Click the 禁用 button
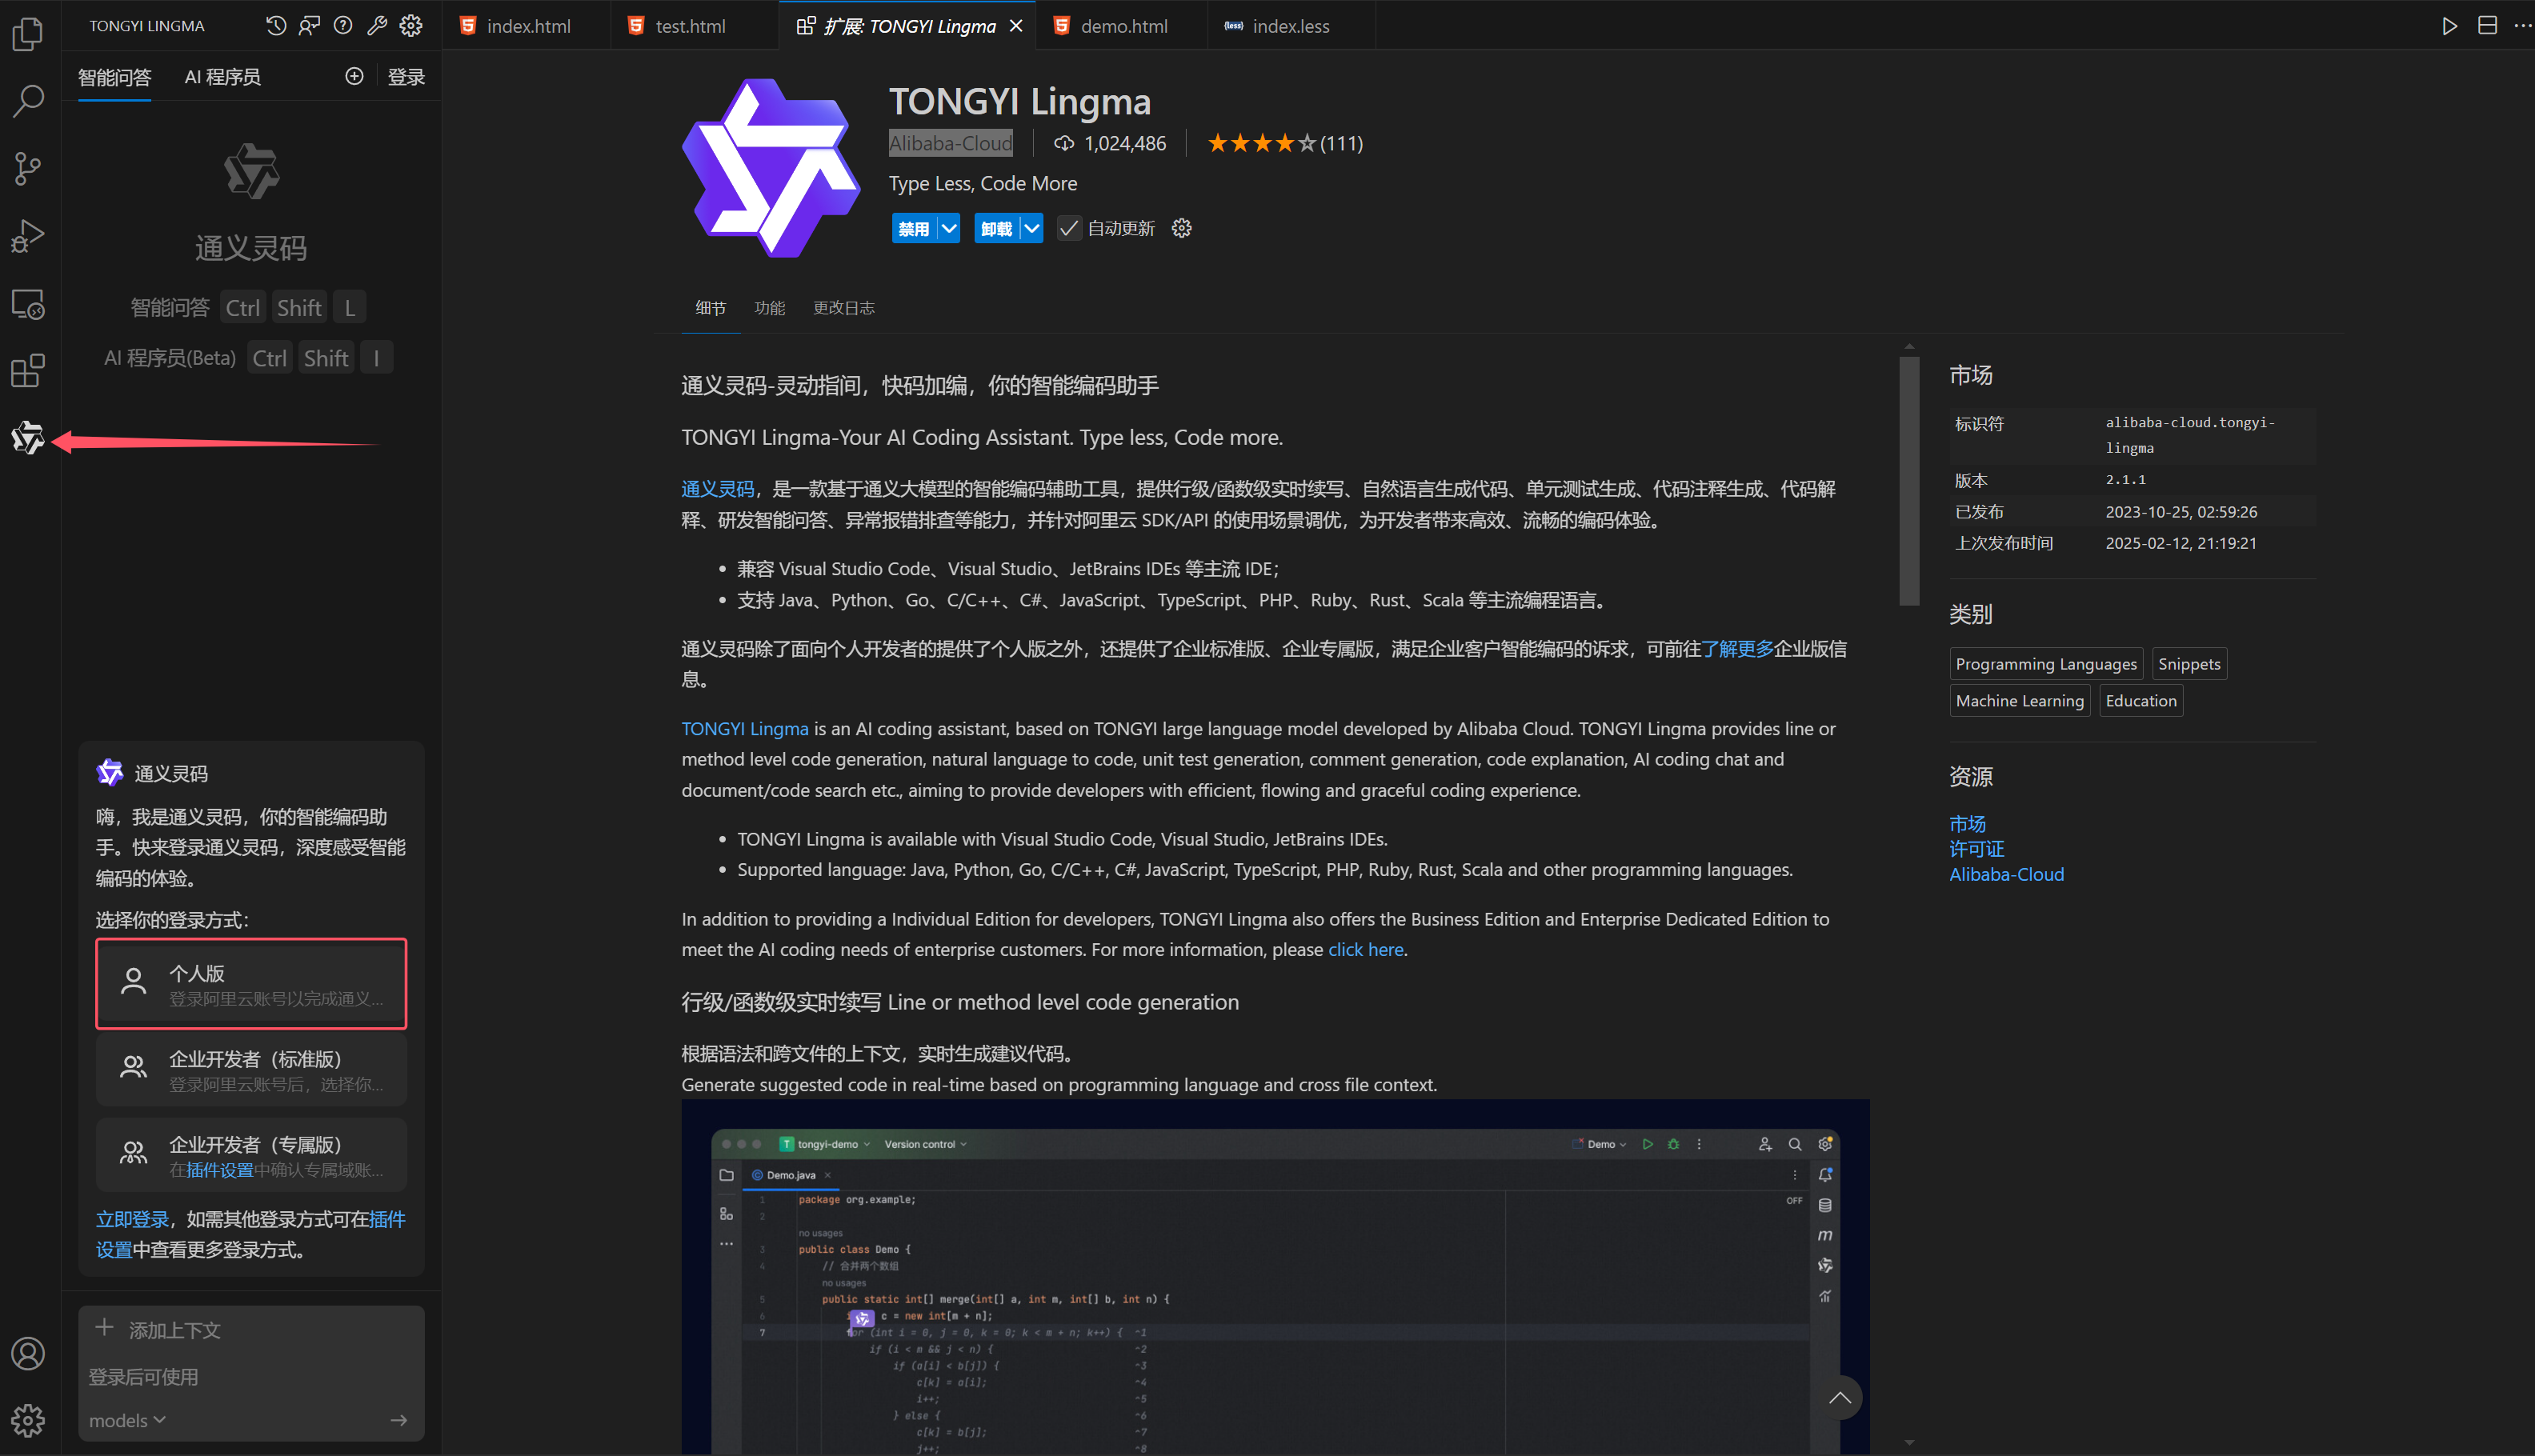2535x1456 pixels. tap(913, 228)
